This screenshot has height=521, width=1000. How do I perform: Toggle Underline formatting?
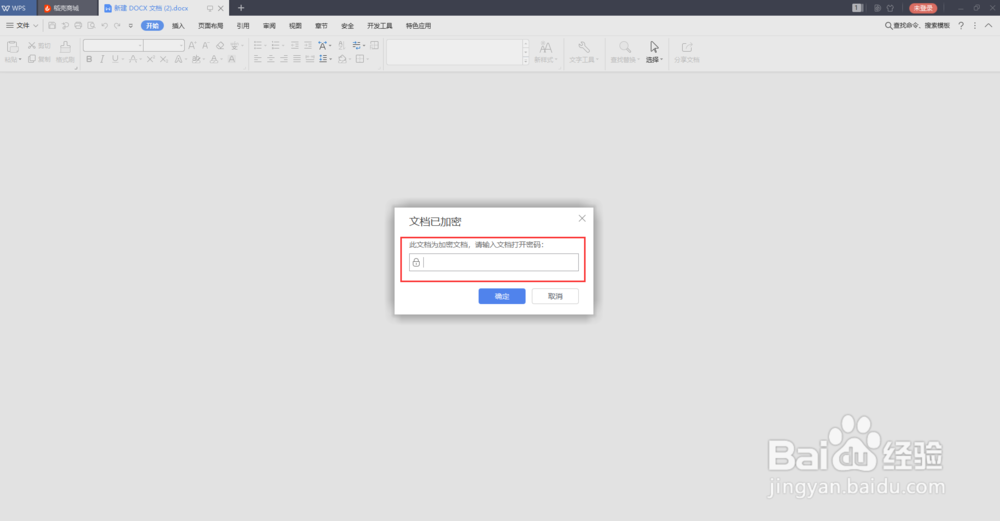pyautogui.click(x=115, y=59)
